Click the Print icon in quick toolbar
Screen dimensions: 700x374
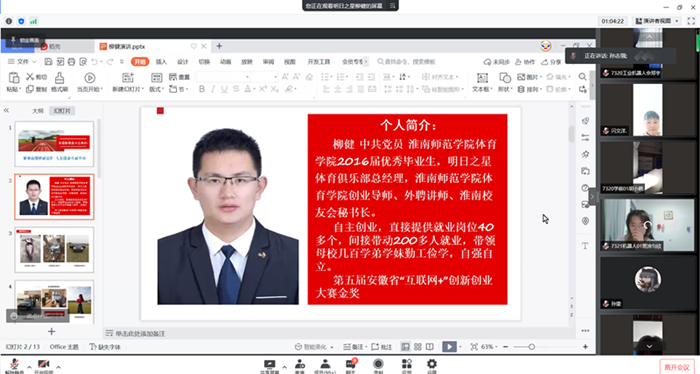[x=71, y=62]
